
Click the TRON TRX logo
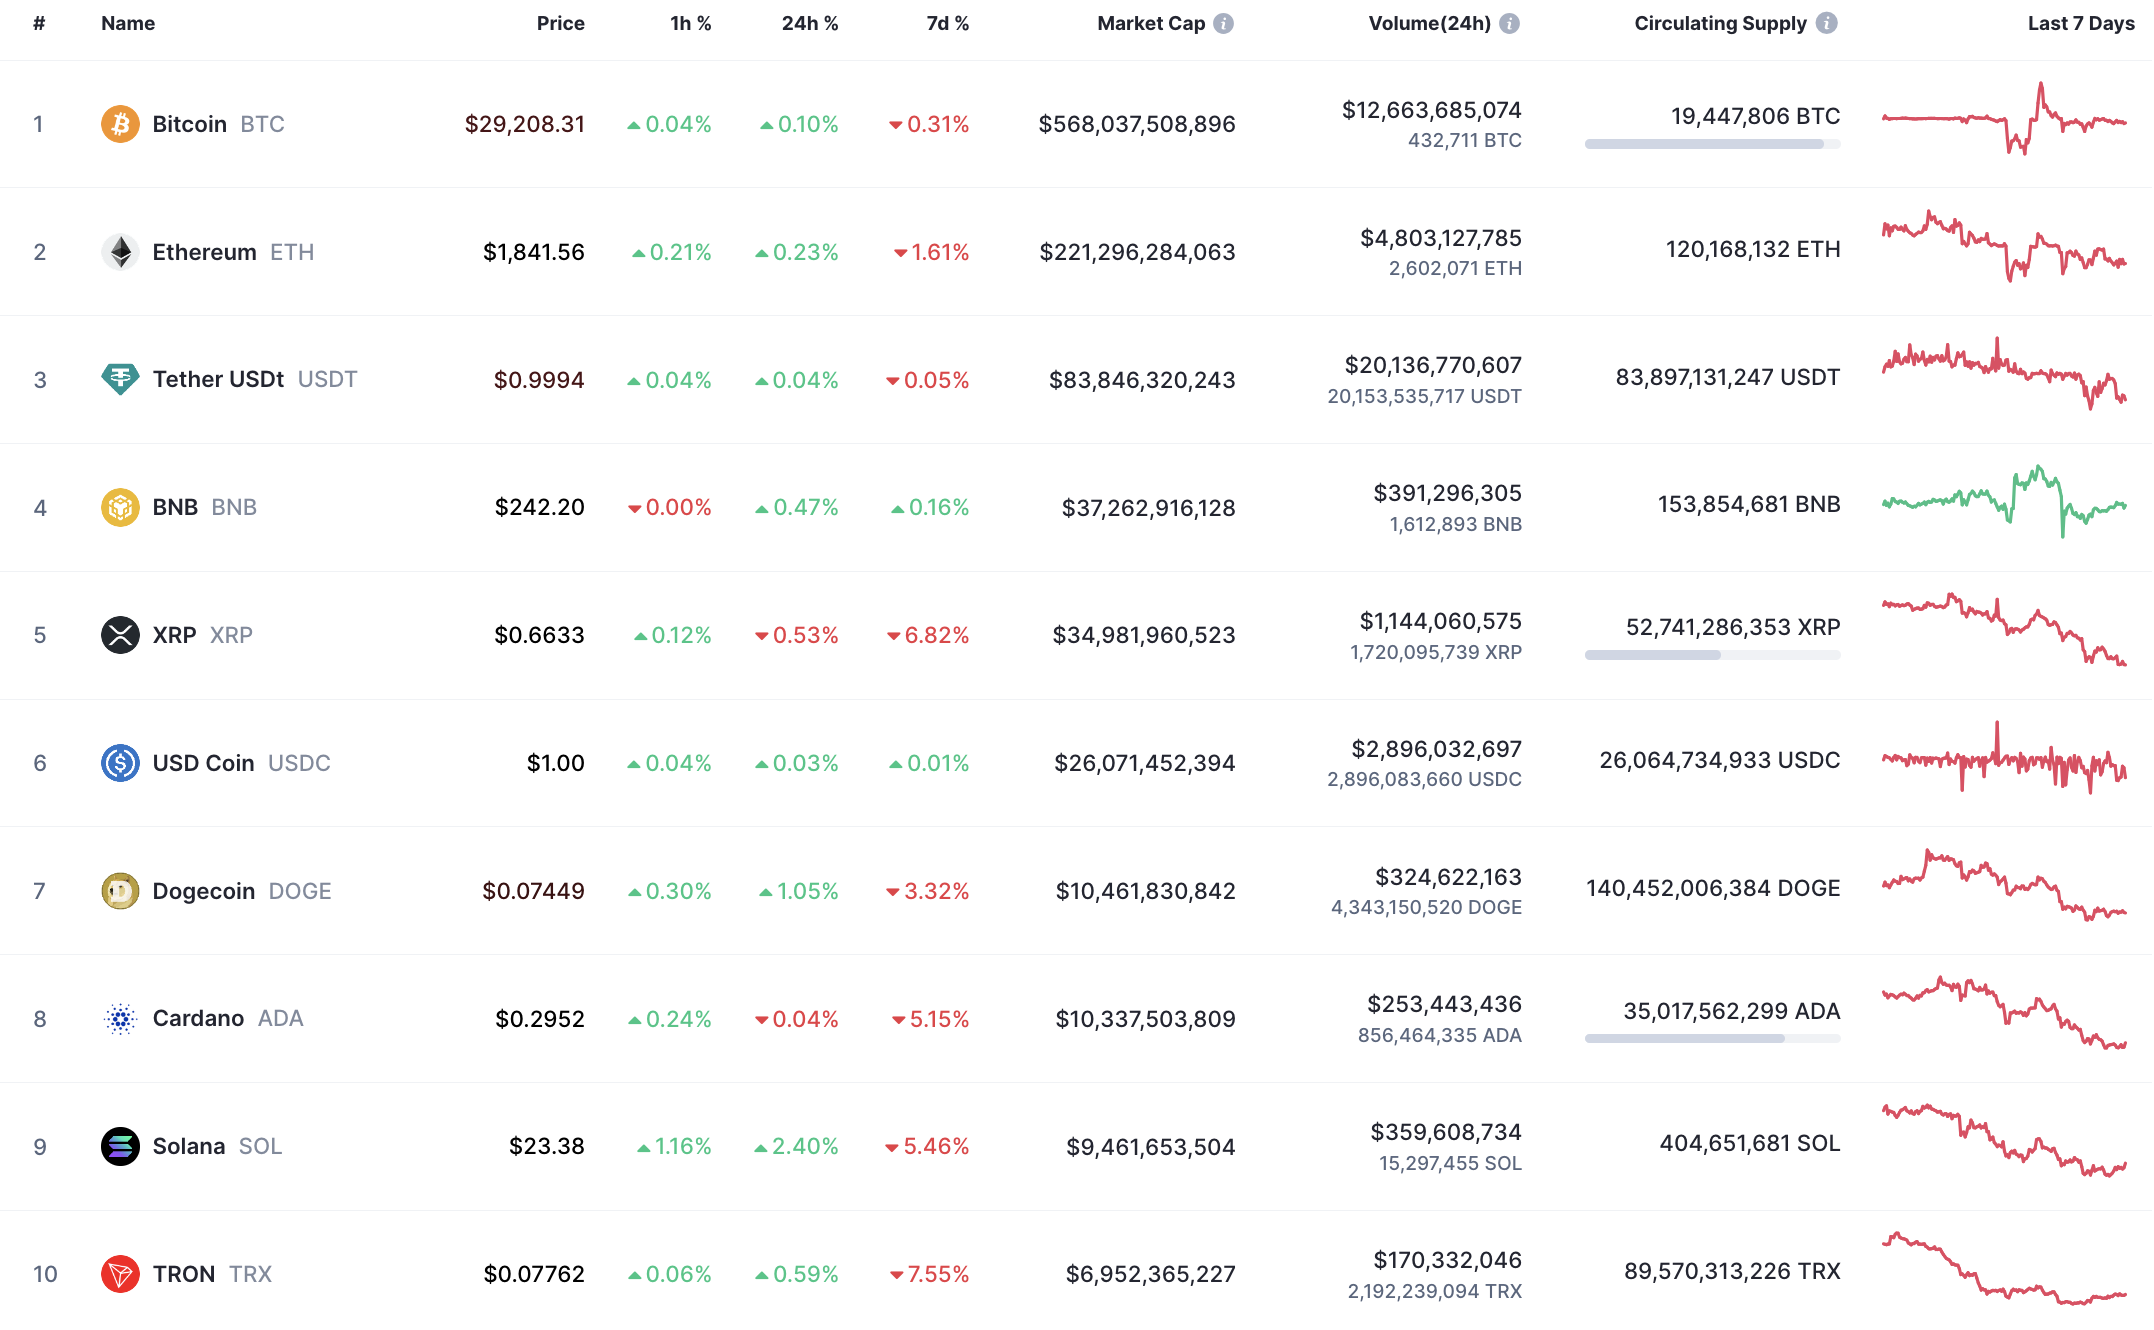point(120,1273)
